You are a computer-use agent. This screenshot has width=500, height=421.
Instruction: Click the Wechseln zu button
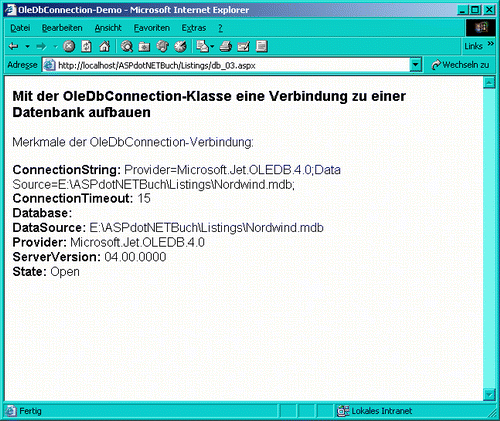(x=460, y=65)
